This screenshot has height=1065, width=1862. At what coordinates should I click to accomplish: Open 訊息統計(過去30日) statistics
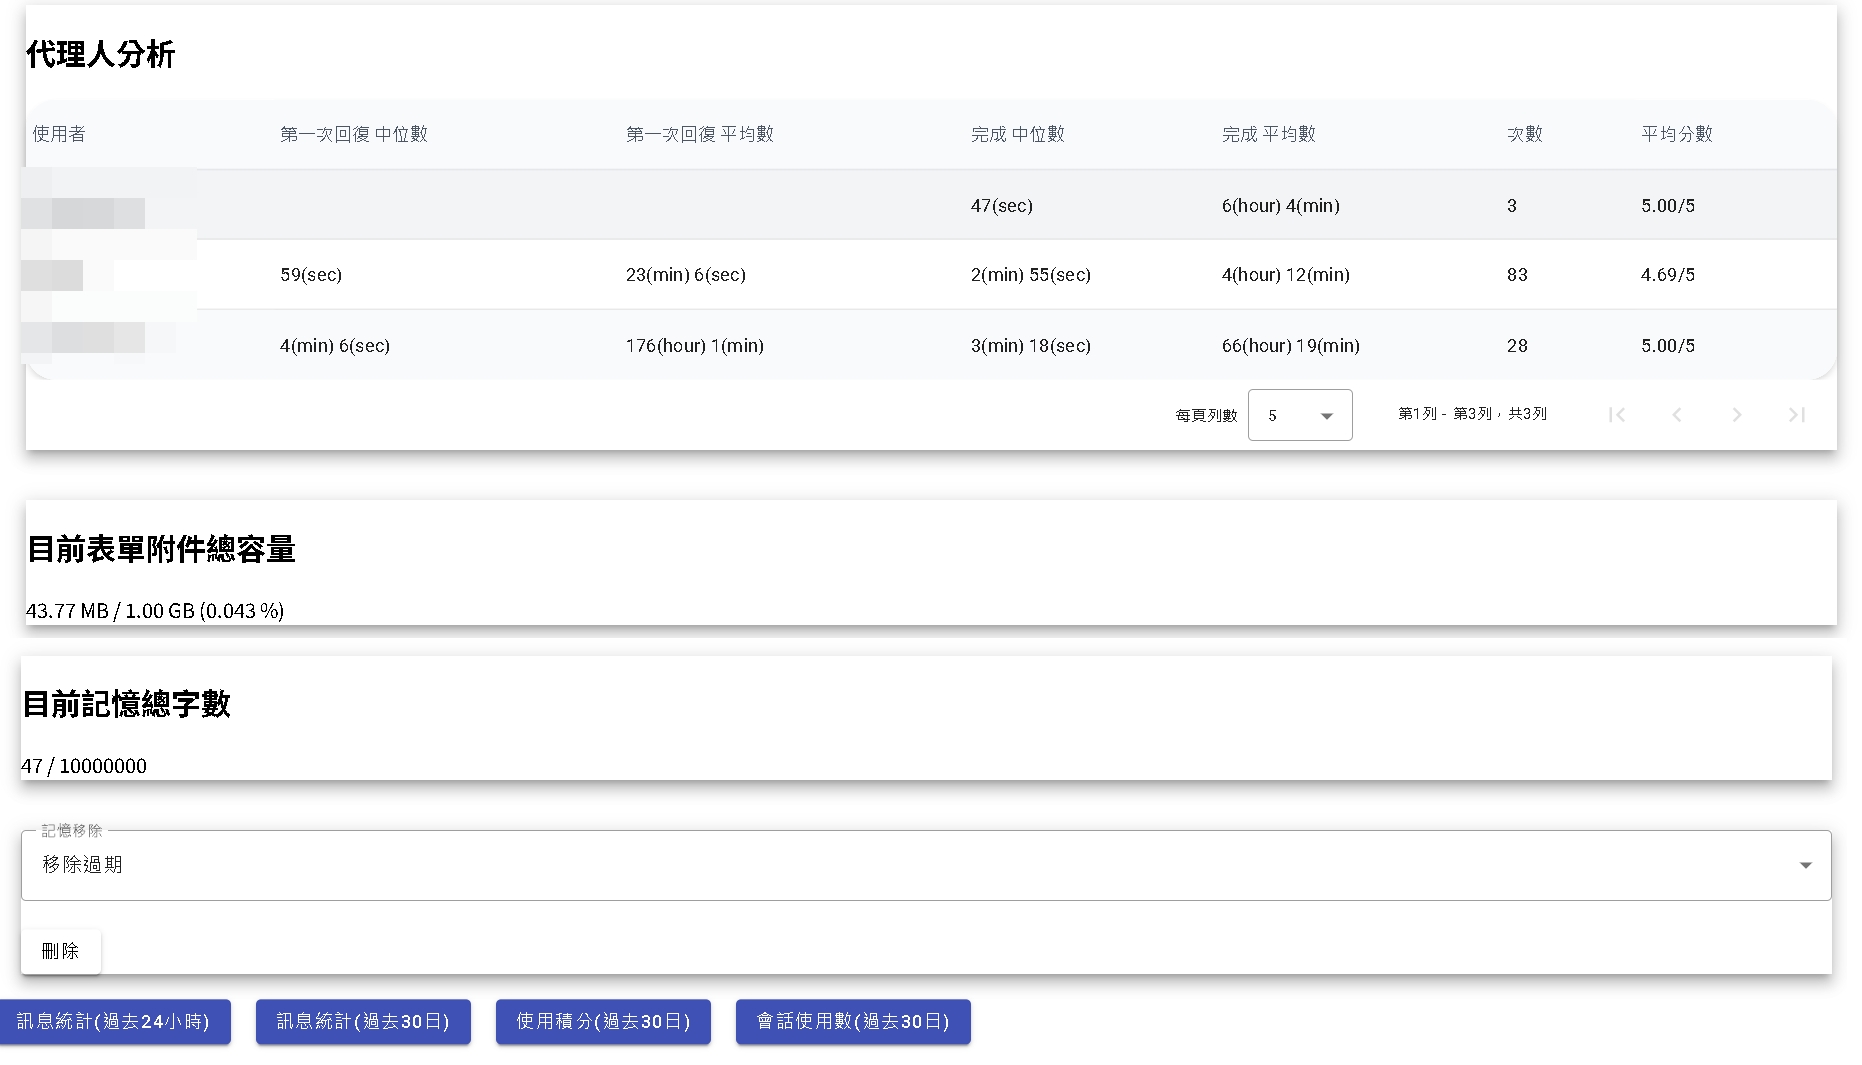tap(363, 1021)
